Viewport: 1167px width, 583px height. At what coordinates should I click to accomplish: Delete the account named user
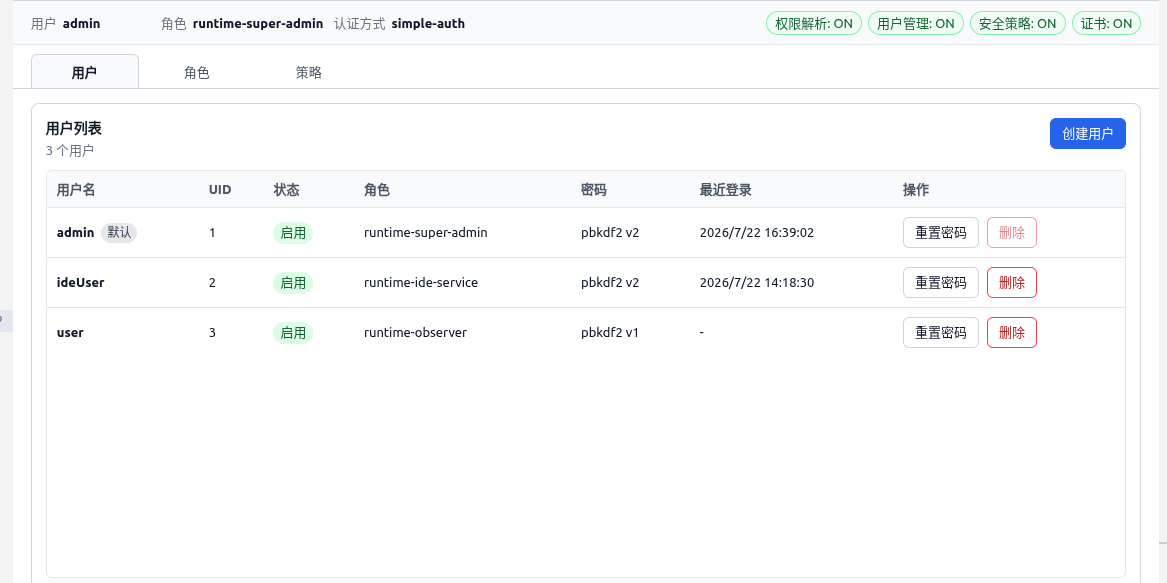click(1011, 333)
